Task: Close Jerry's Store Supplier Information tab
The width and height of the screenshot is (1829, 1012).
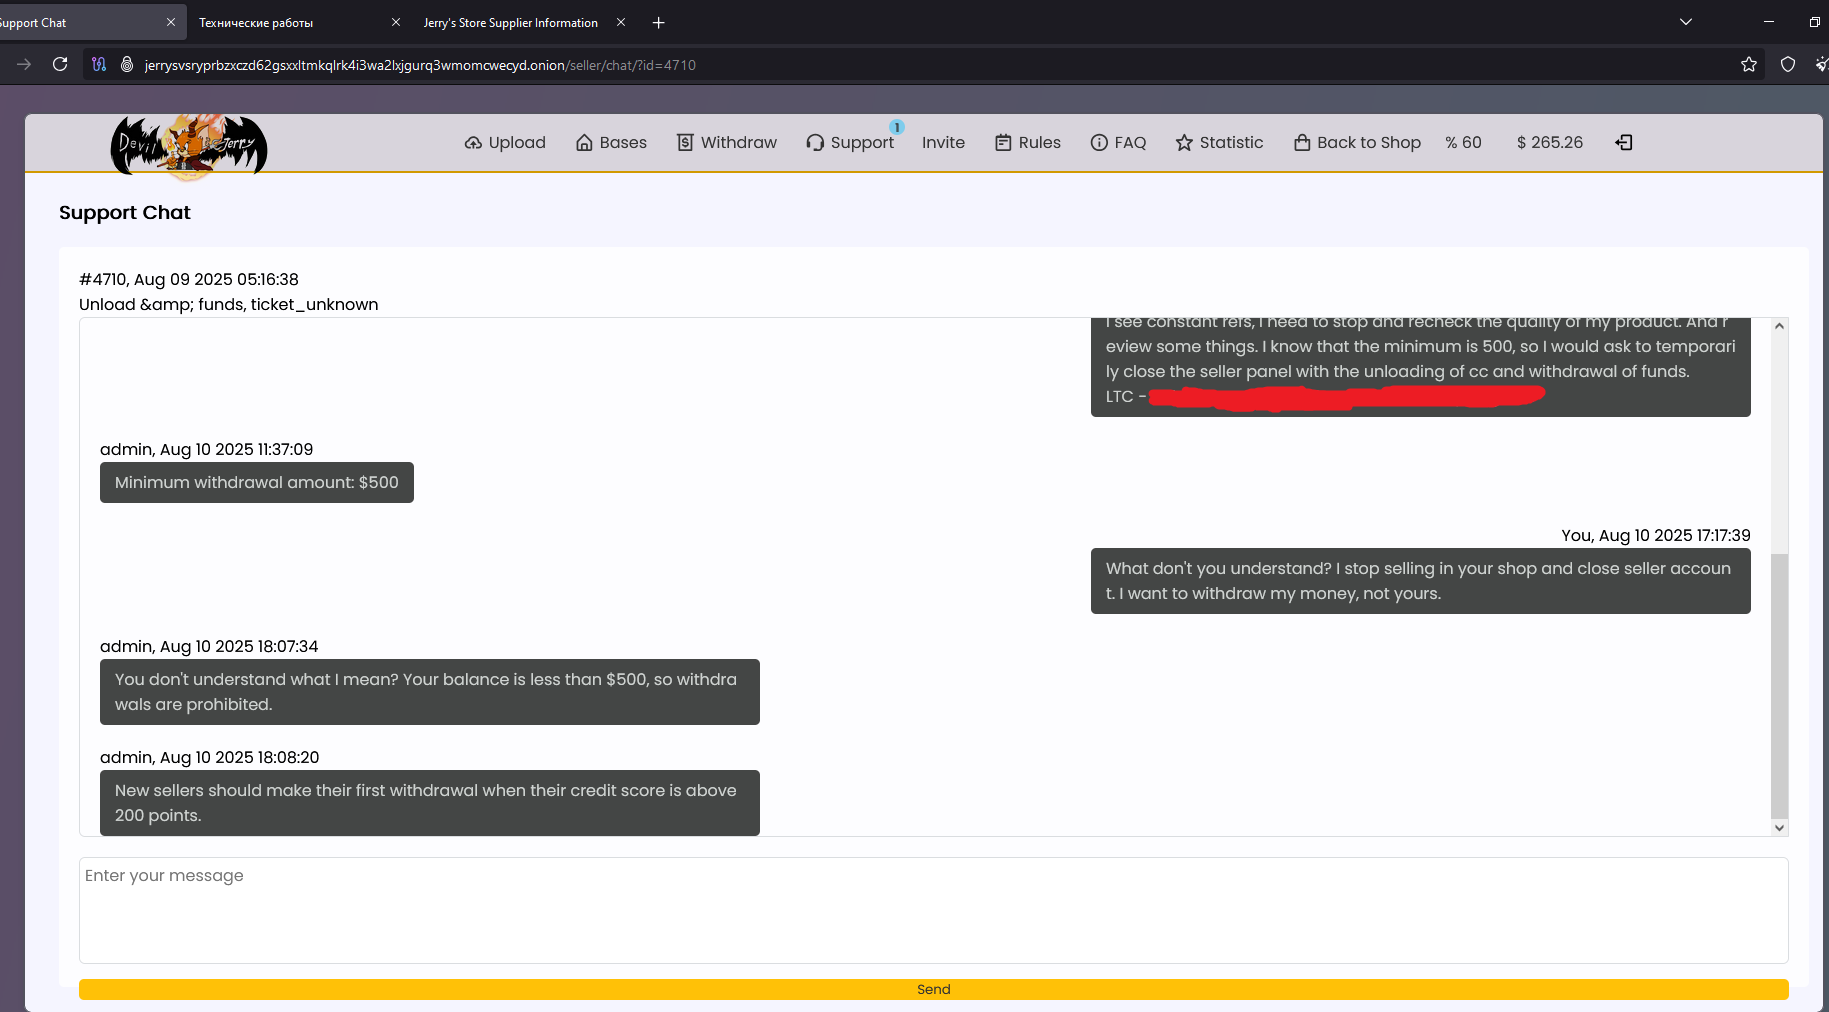Action: click(621, 22)
